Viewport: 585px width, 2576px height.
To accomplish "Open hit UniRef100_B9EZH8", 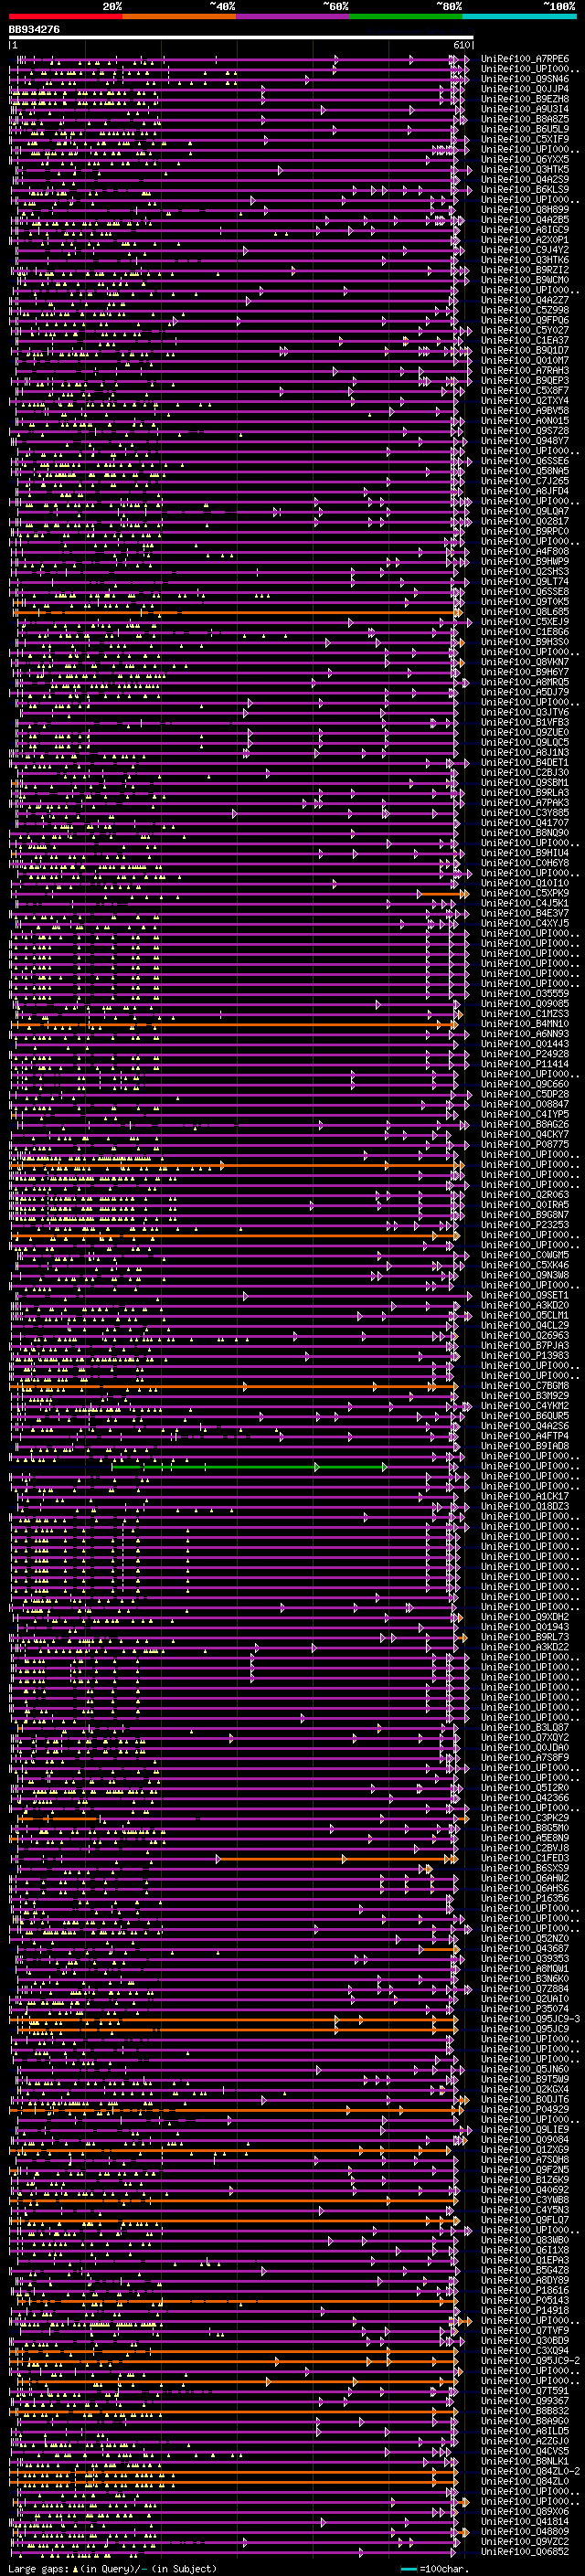I will (x=525, y=99).
